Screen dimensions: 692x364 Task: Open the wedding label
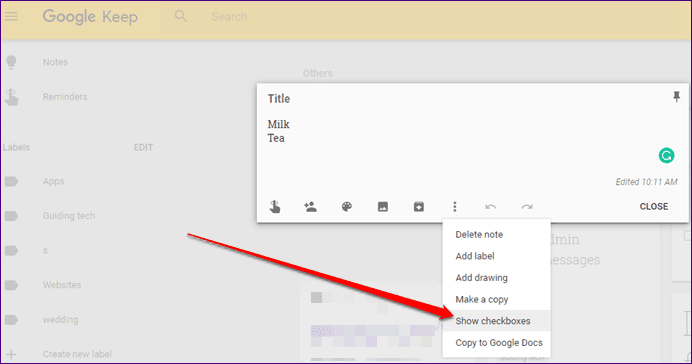coord(60,319)
